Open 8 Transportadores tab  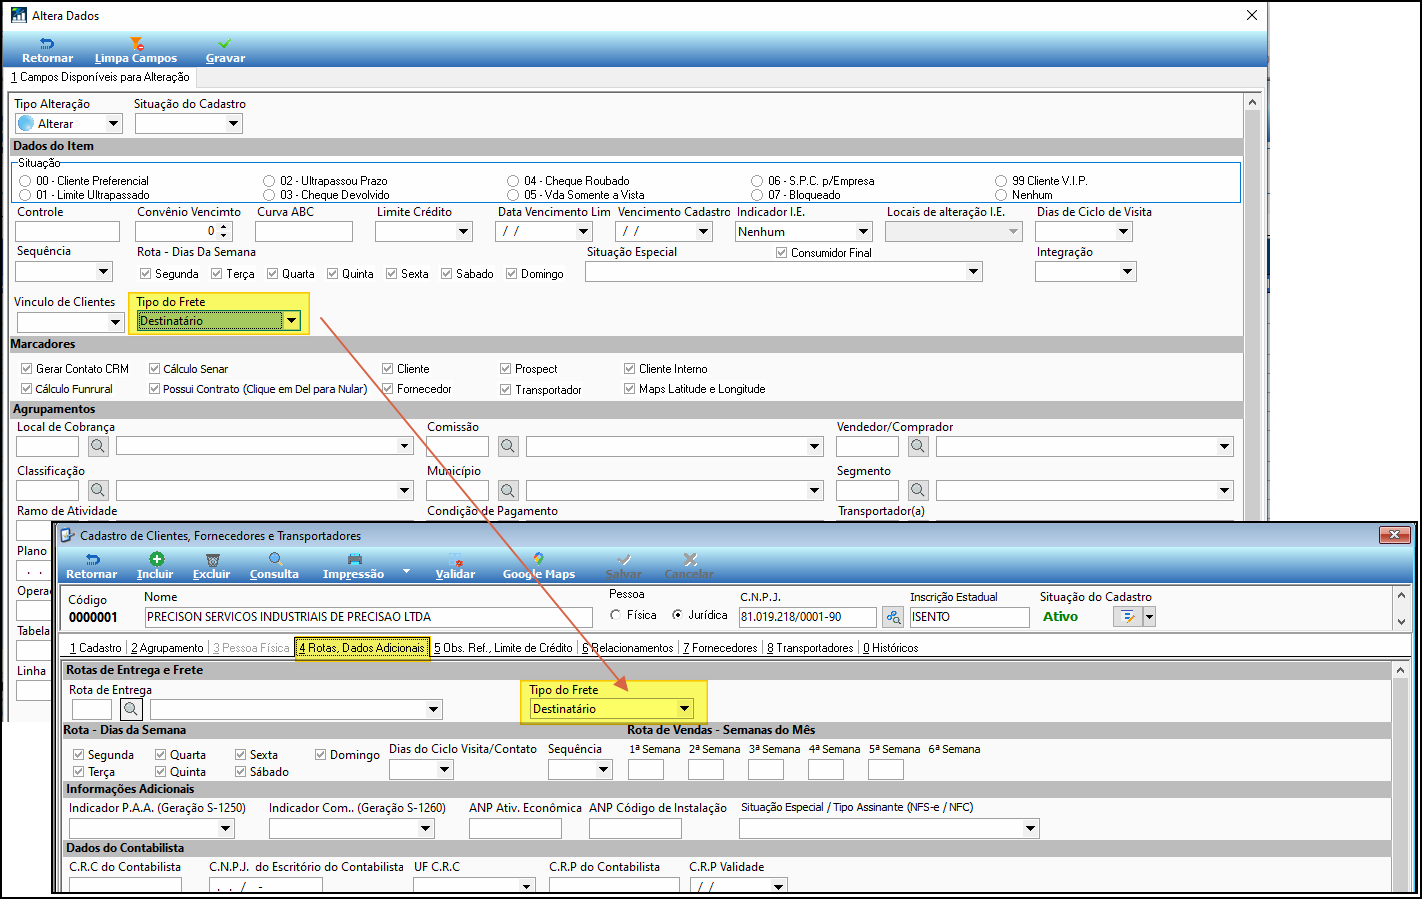click(810, 648)
